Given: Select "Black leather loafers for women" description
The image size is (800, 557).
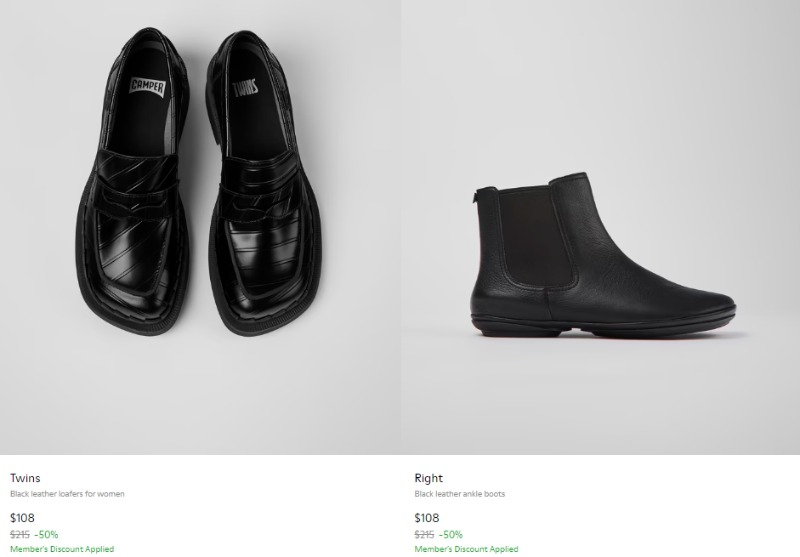Looking at the screenshot, I should pyautogui.click(x=67, y=494).
